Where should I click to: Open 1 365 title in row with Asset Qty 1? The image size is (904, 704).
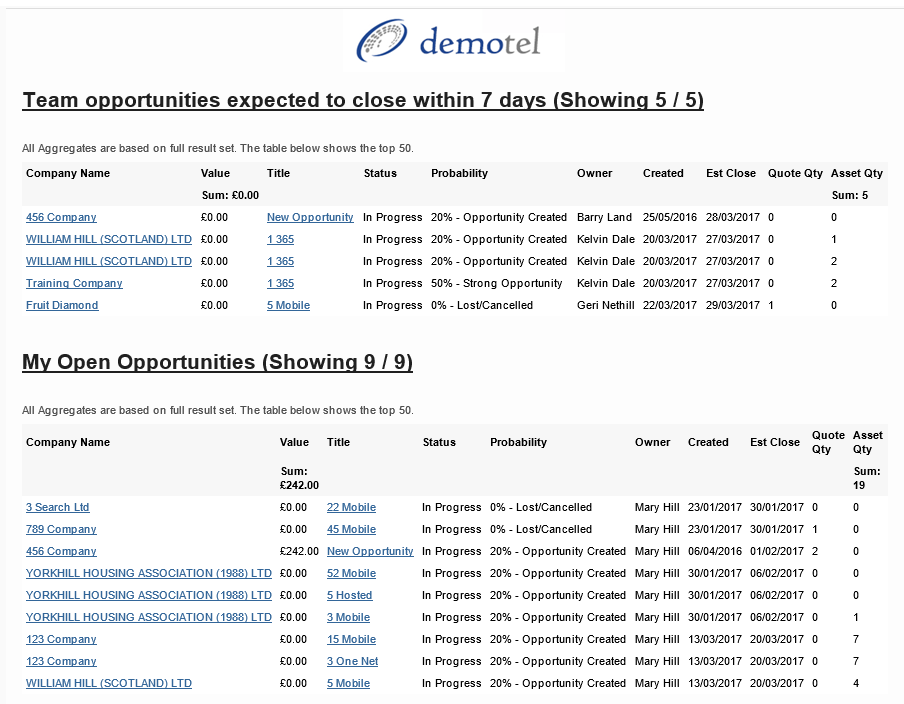[280, 239]
